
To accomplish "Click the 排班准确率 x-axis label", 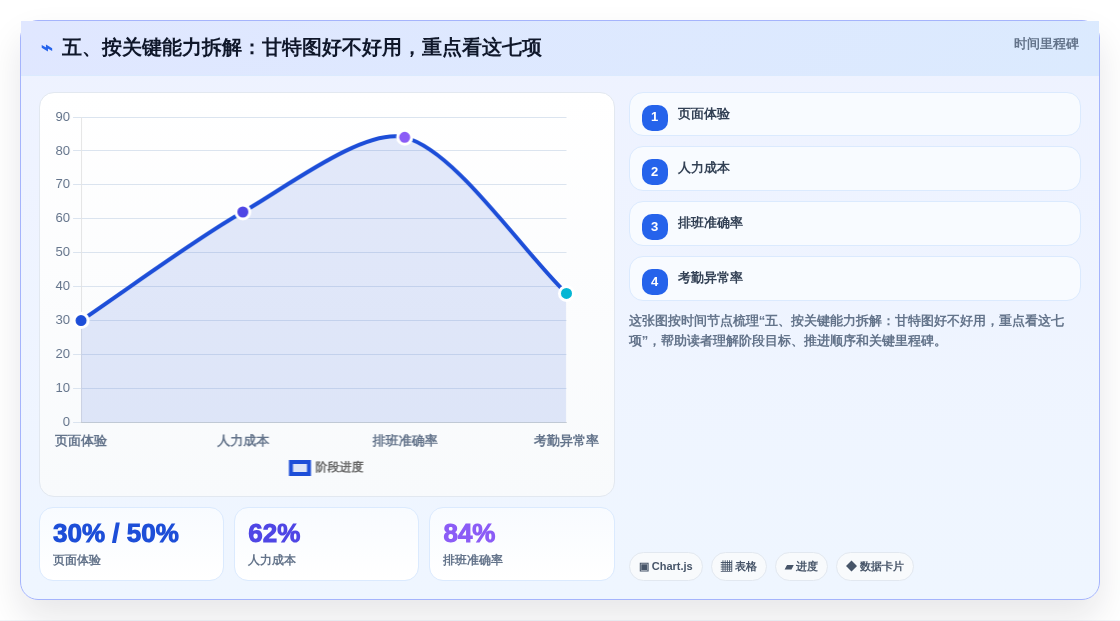I will [404, 441].
